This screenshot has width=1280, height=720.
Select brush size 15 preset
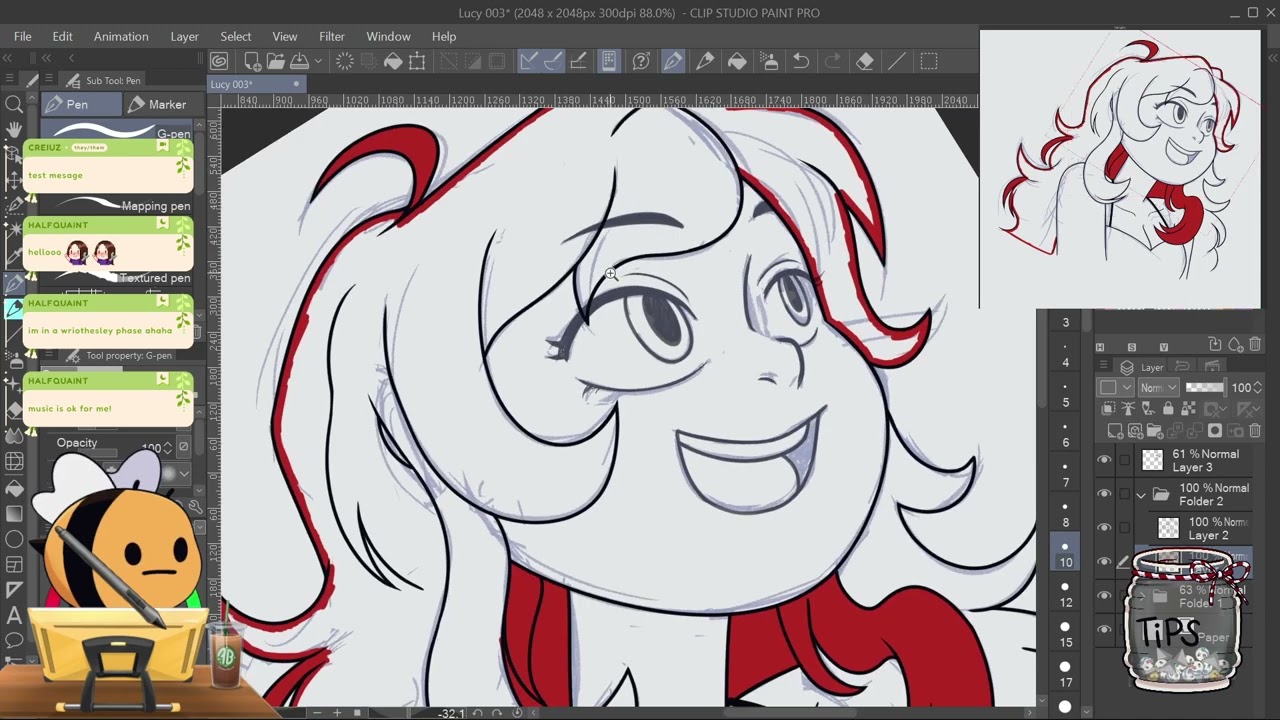pyautogui.click(x=1066, y=634)
